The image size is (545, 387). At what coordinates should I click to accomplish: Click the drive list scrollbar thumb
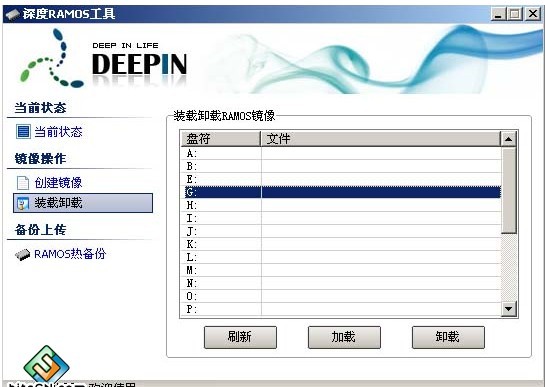(x=509, y=191)
